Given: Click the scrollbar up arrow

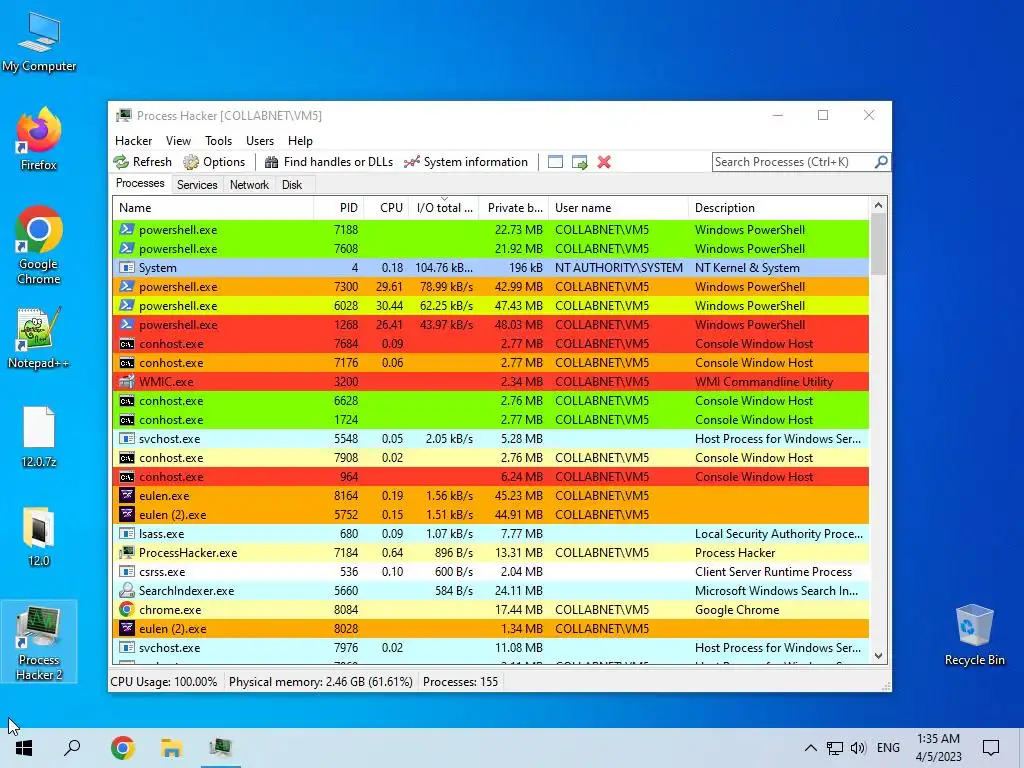Looking at the screenshot, I should [878, 205].
